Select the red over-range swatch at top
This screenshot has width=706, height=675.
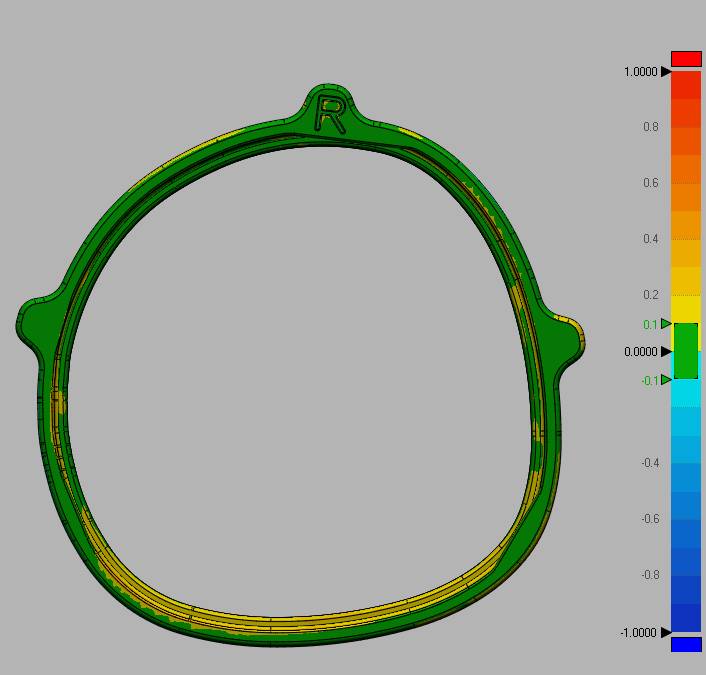(x=686, y=59)
